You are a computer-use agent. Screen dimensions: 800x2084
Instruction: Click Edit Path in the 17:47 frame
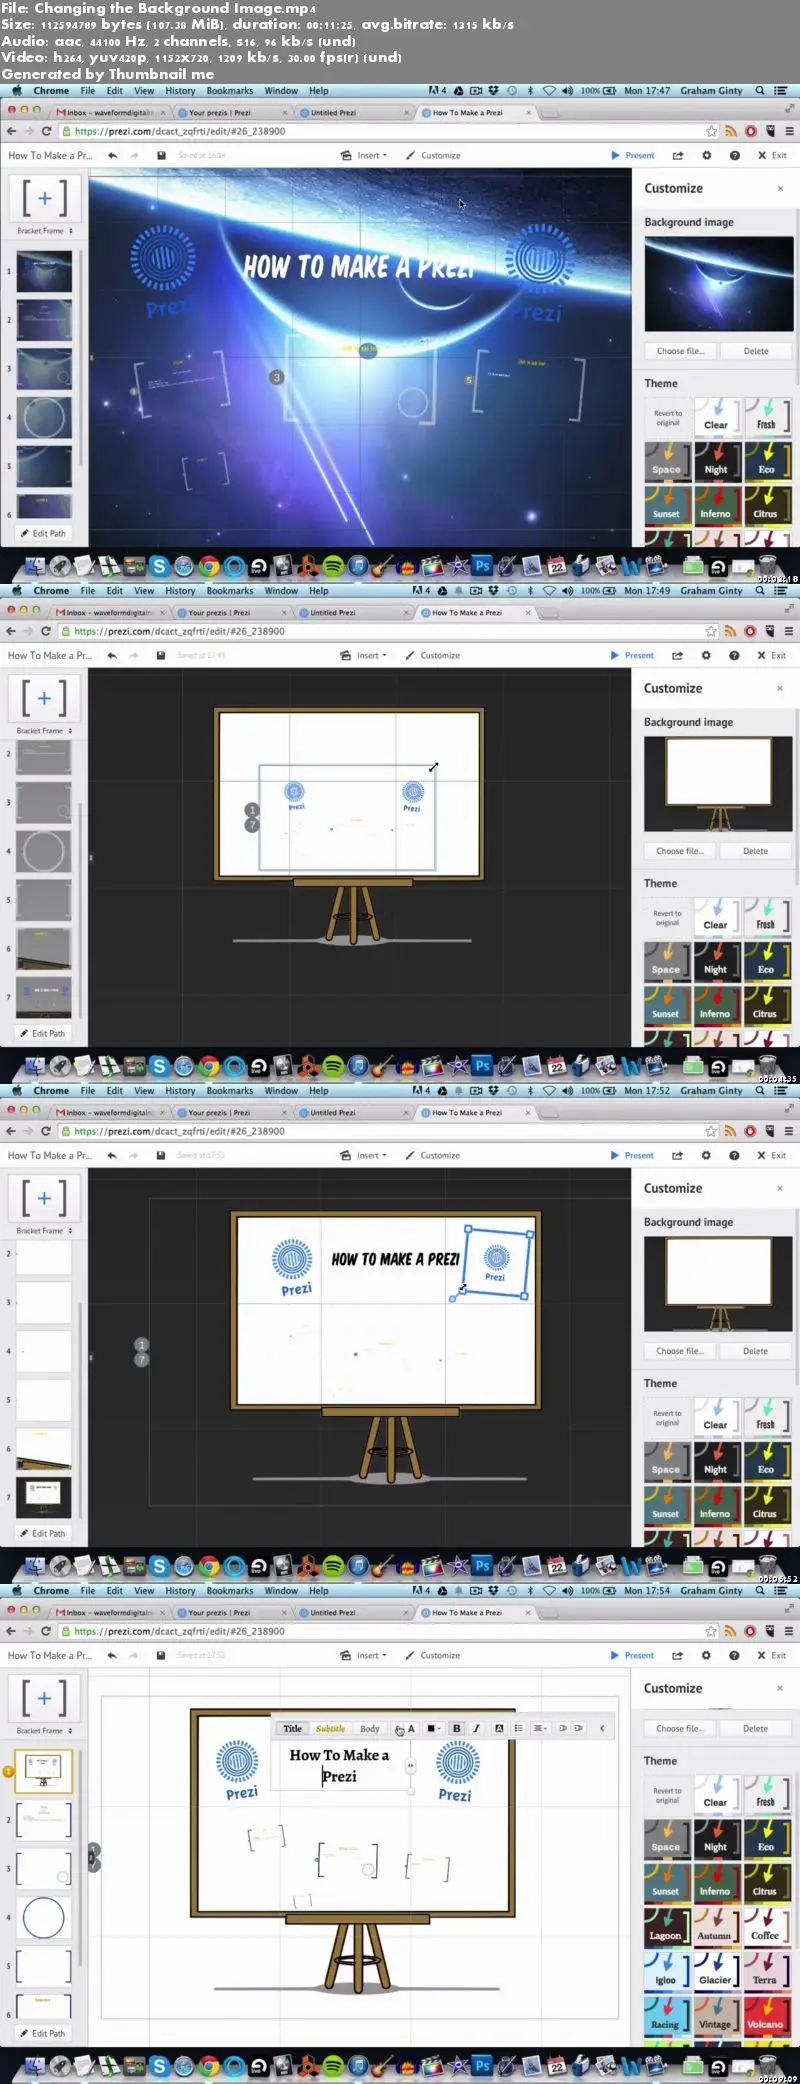(43, 534)
